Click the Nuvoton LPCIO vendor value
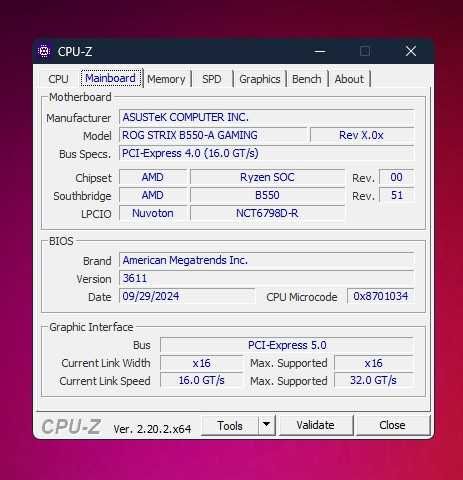 153,213
